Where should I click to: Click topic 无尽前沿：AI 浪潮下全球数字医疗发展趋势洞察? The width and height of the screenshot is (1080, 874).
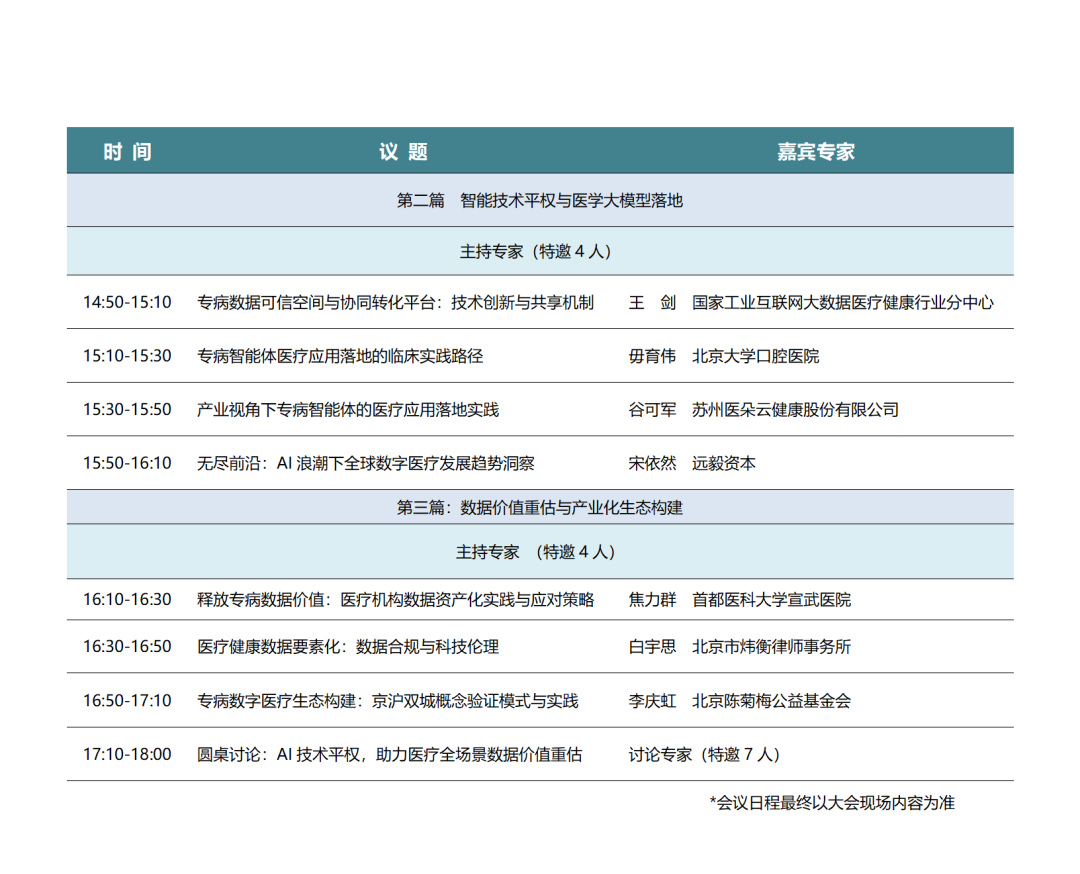tap(366, 464)
